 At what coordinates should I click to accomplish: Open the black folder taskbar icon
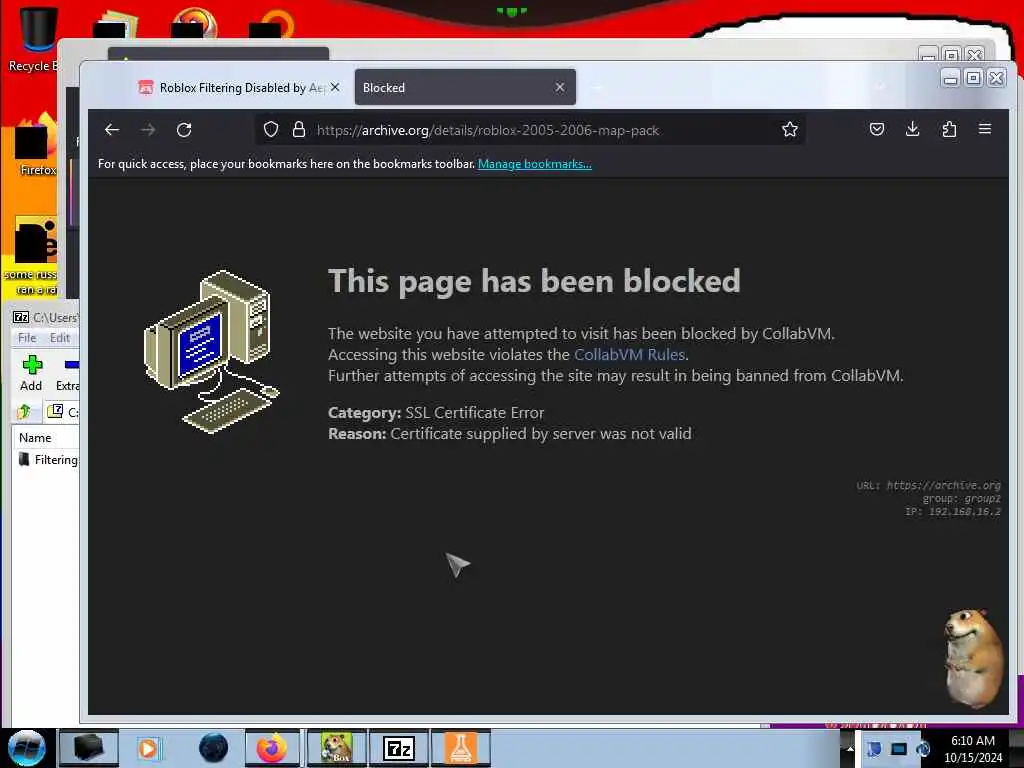(x=89, y=748)
